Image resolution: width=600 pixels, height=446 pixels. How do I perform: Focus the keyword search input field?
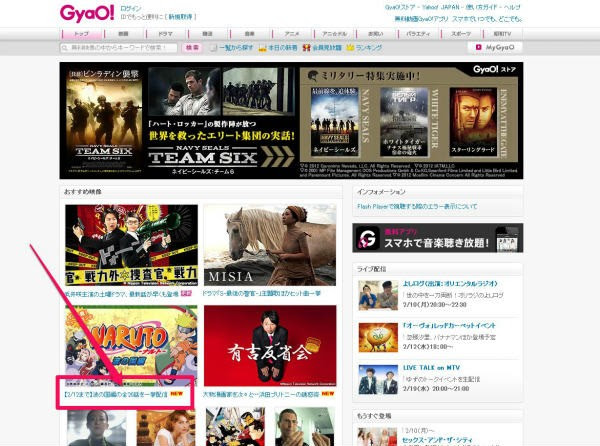[x=119, y=48]
